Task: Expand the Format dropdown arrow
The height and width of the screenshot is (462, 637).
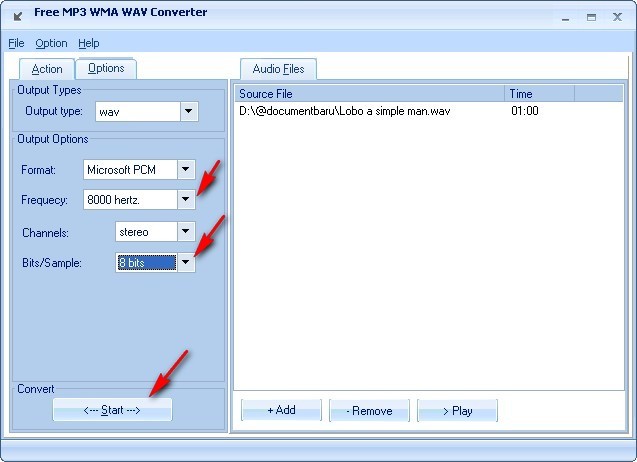Action: (x=186, y=169)
